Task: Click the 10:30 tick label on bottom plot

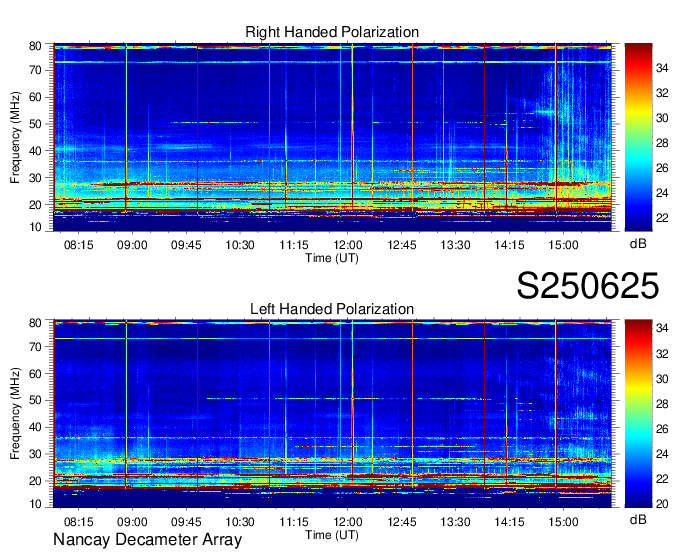Action: pos(240,522)
